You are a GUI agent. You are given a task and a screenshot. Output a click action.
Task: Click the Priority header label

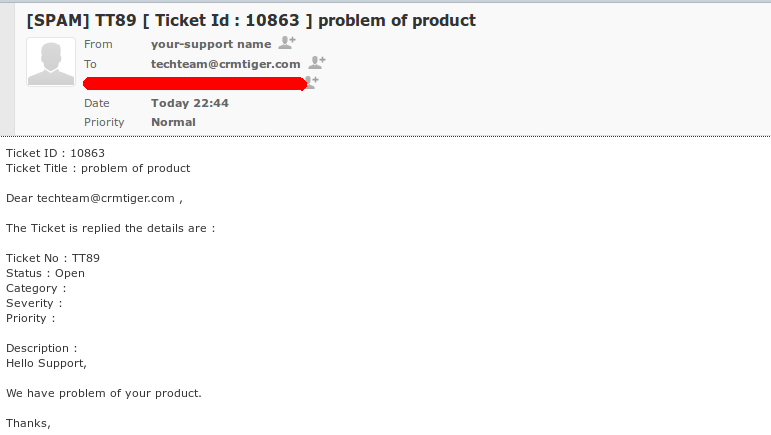(x=104, y=122)
